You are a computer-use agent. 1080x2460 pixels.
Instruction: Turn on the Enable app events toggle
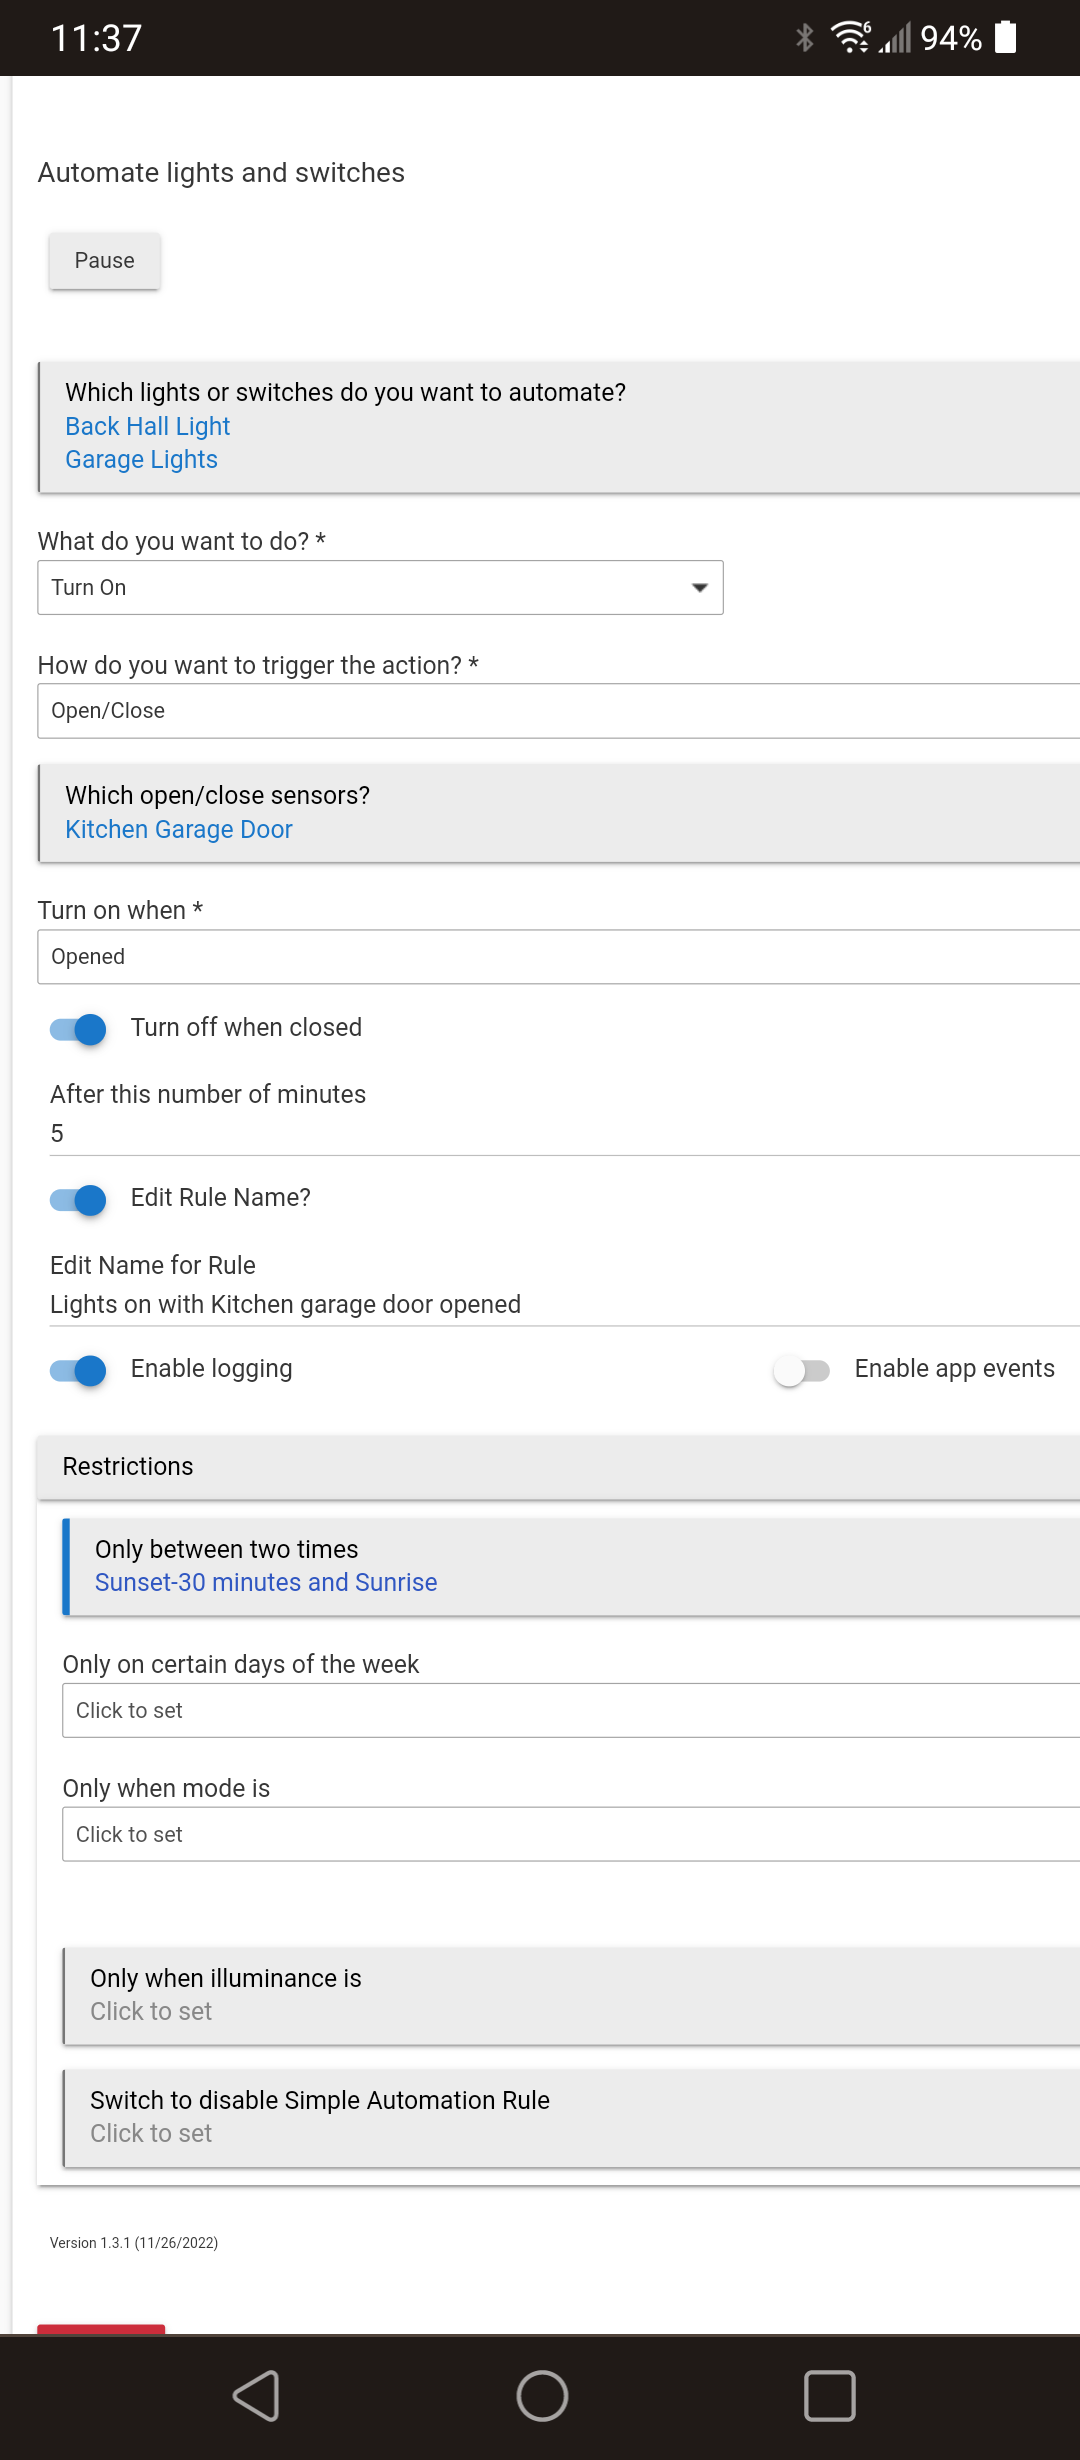pyautogui.click(x=801, y=1370)
